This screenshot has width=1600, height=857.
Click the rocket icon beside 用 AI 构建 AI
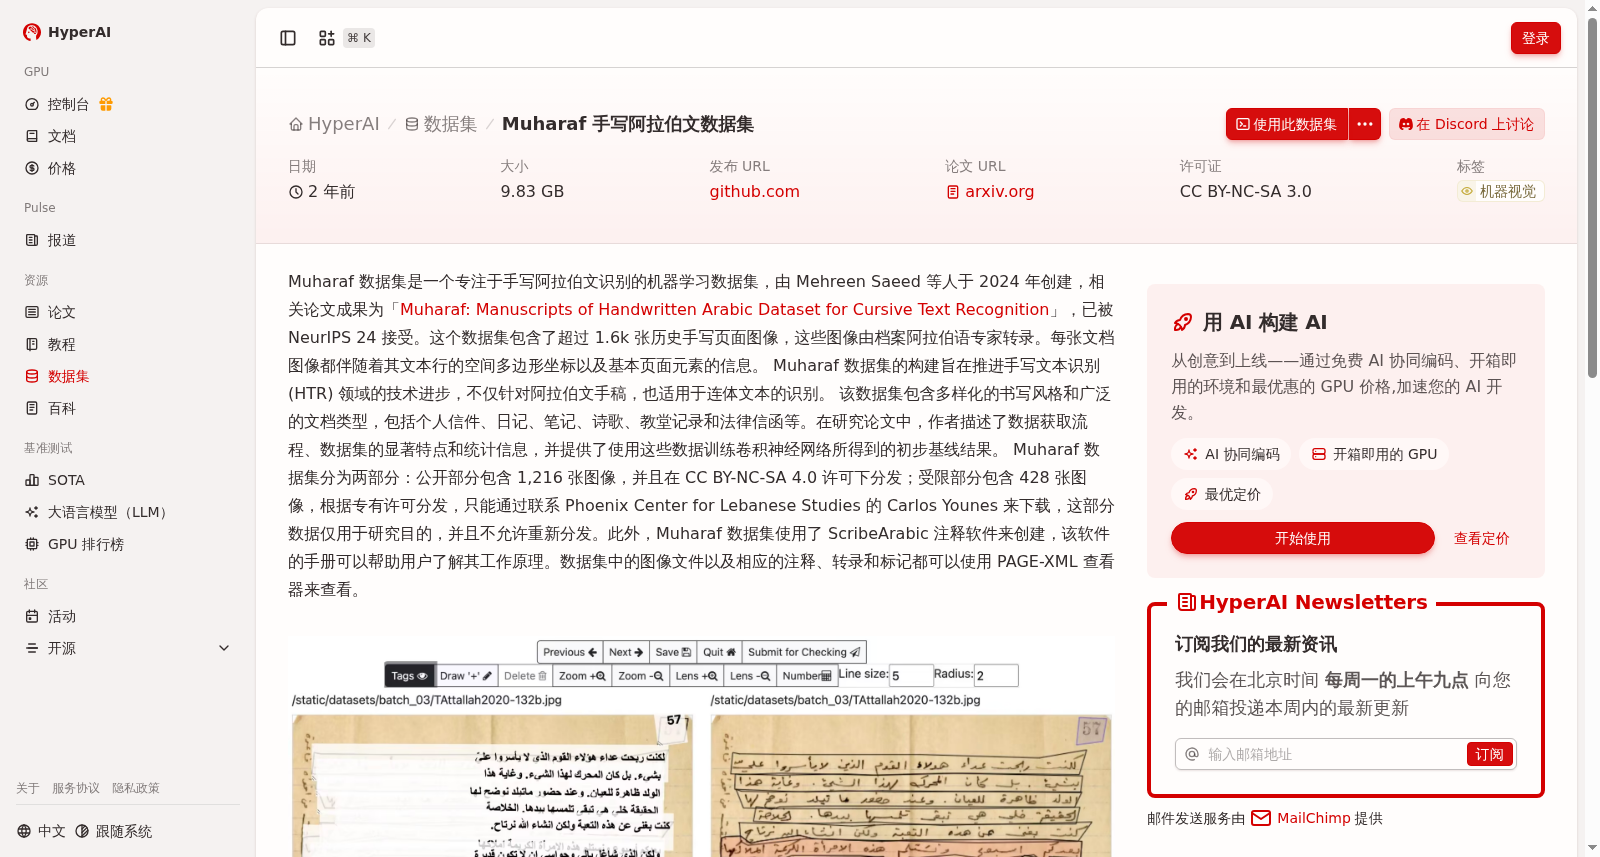pyautogui.click(x=1183, y=322)
